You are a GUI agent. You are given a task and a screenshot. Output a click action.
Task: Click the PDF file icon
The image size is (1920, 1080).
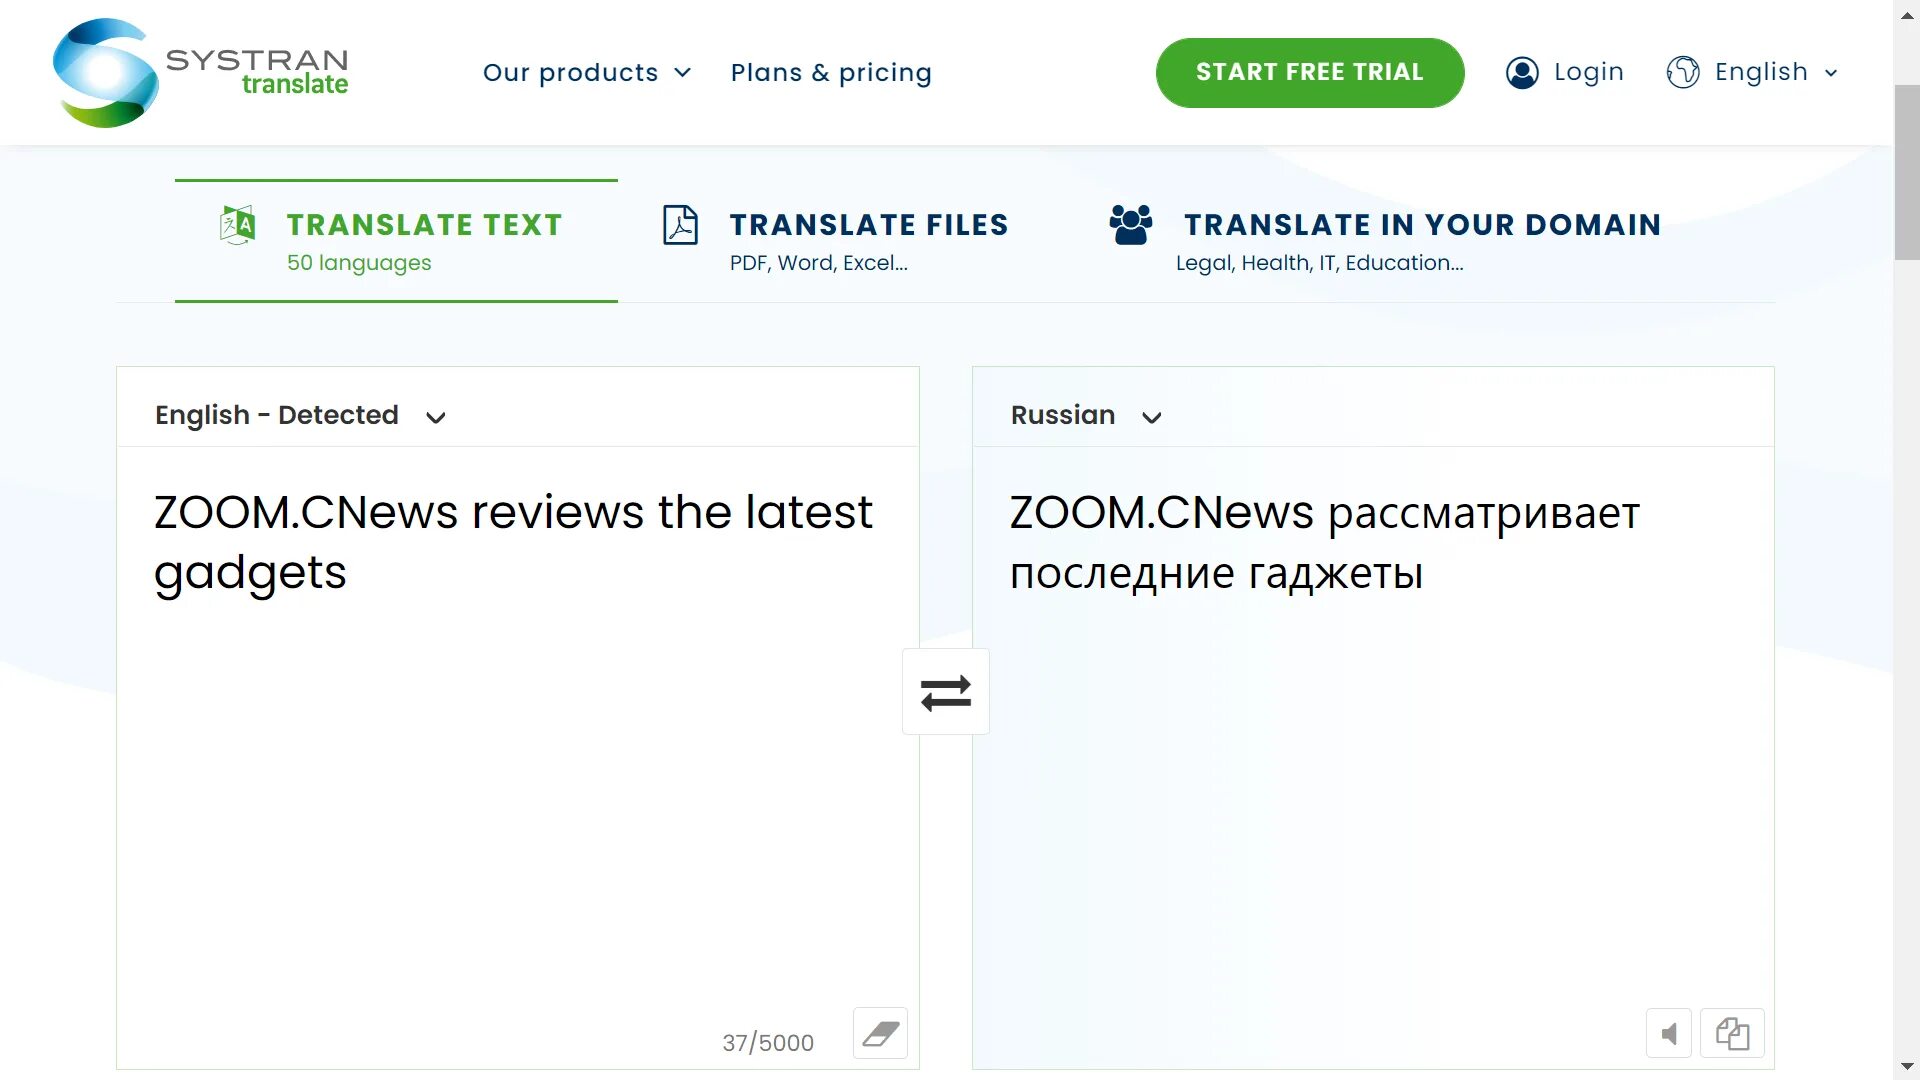680,225
